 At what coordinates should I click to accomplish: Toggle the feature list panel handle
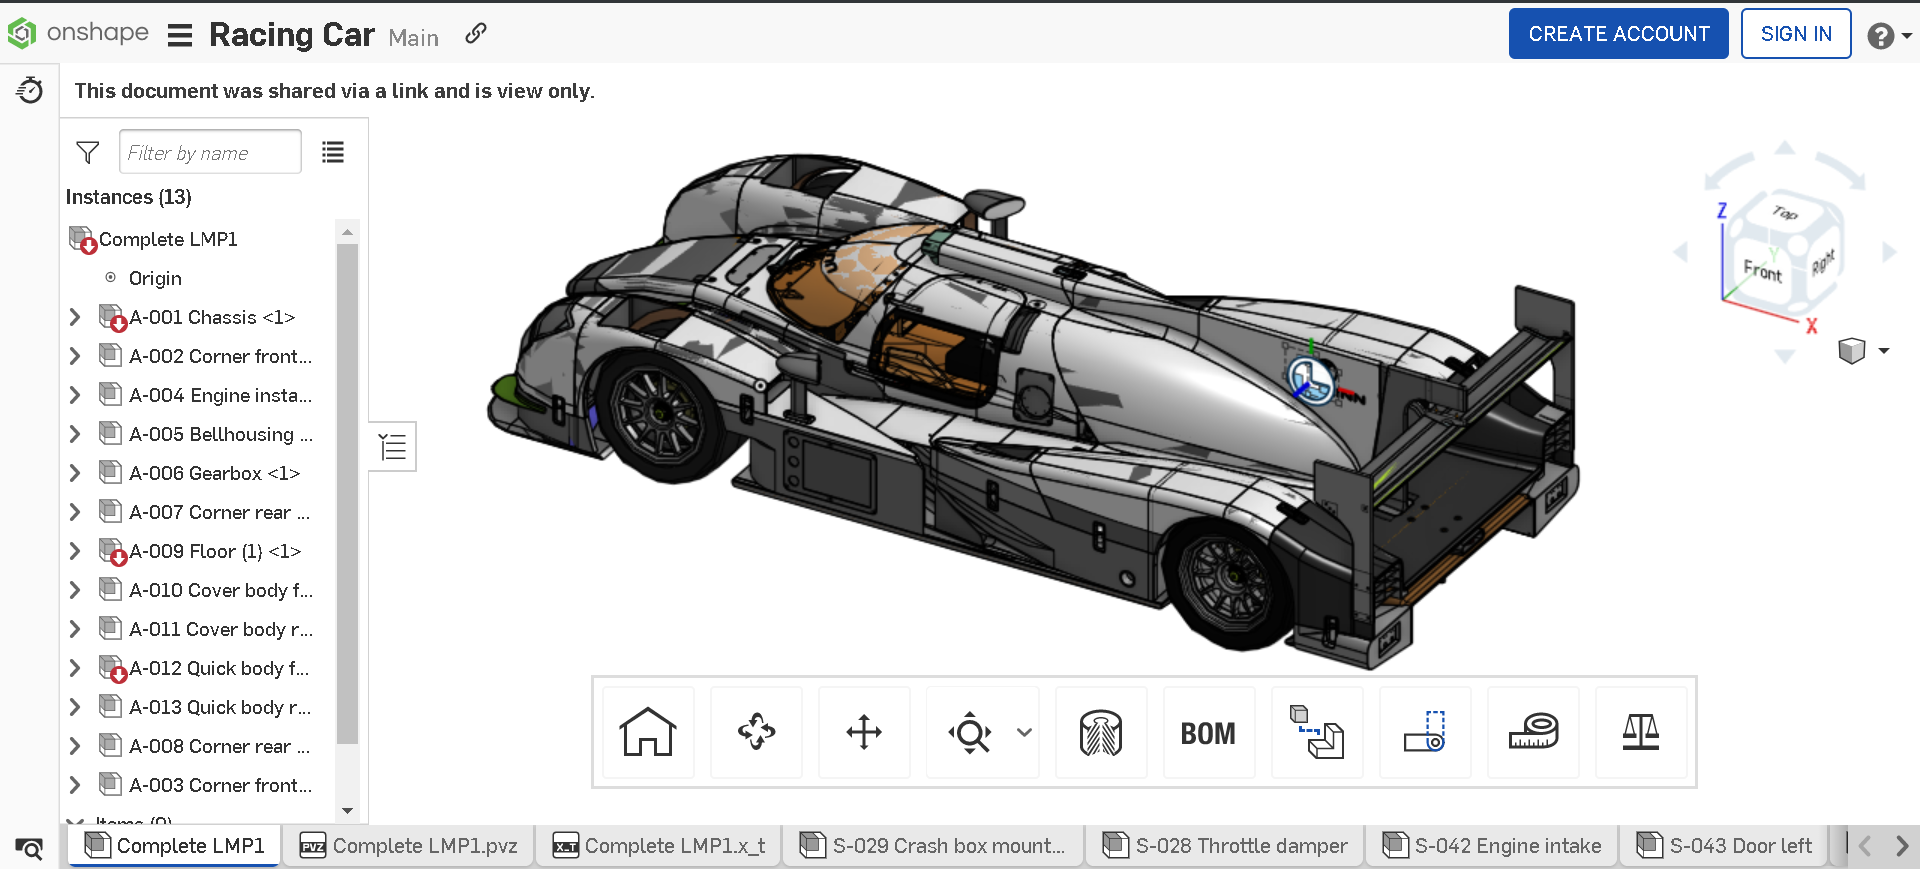point(393,446)
